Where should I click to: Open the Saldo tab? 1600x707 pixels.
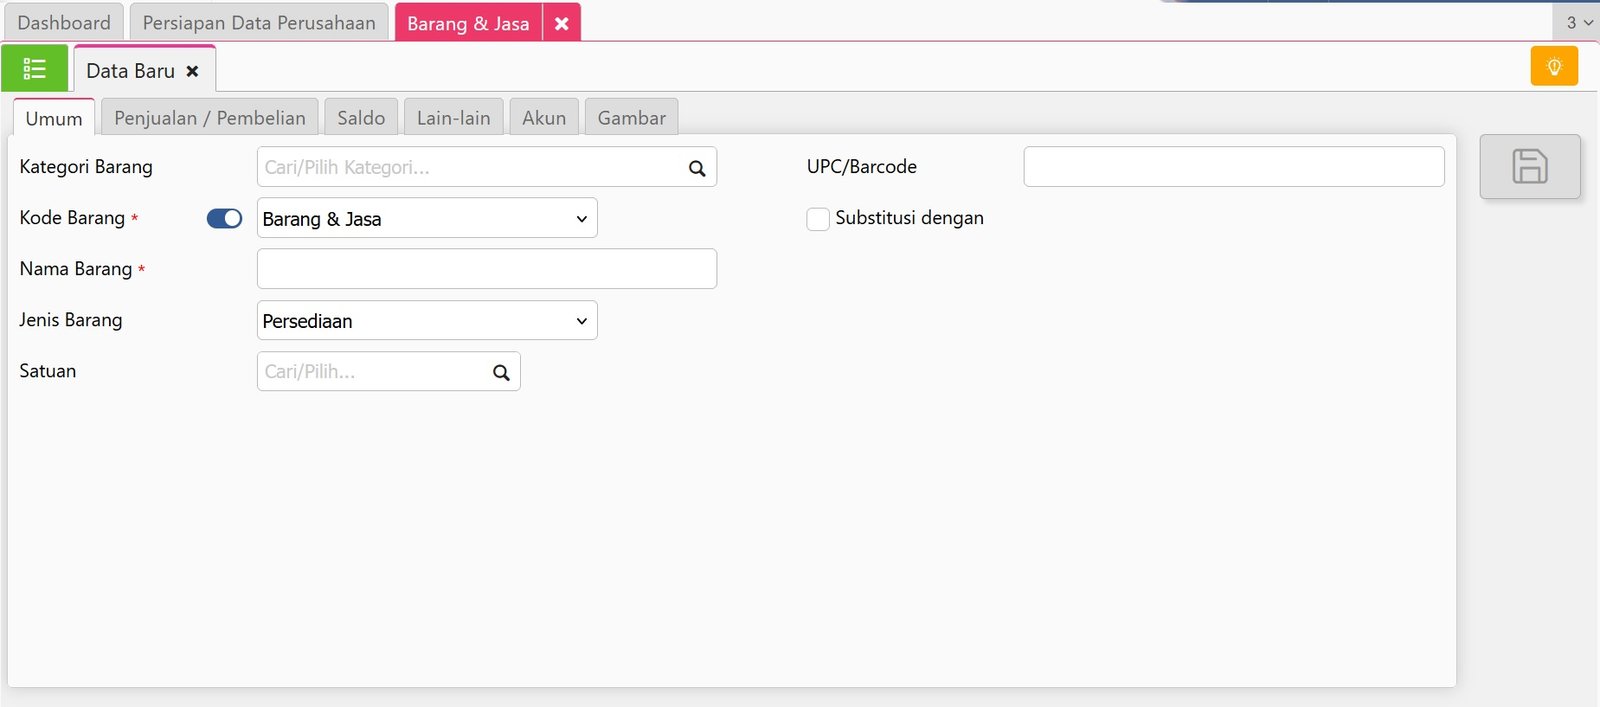361,118
